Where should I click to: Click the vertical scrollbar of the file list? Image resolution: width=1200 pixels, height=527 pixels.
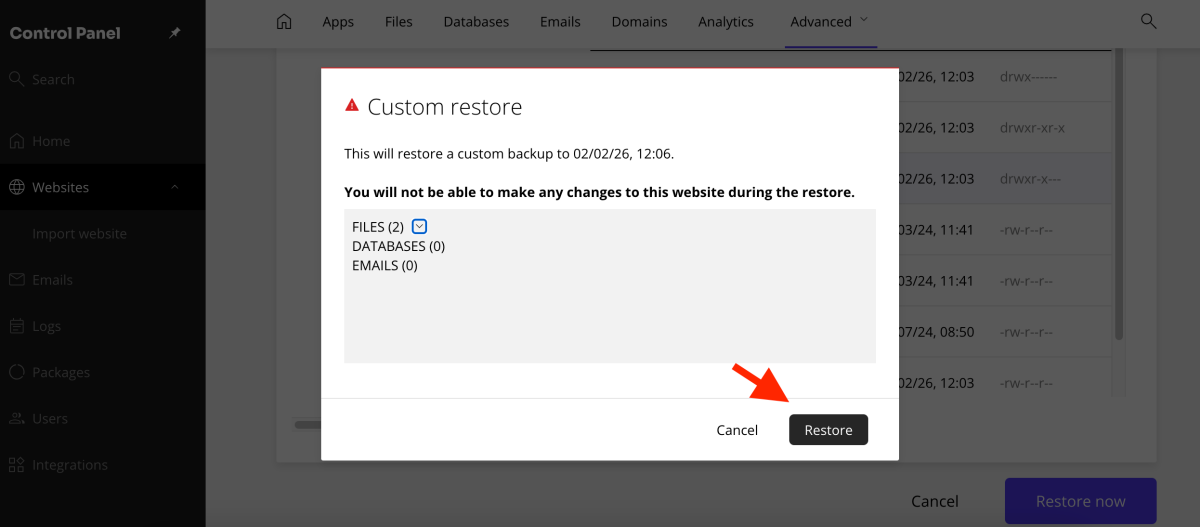pyautogui.click(x=1119, y=195)
